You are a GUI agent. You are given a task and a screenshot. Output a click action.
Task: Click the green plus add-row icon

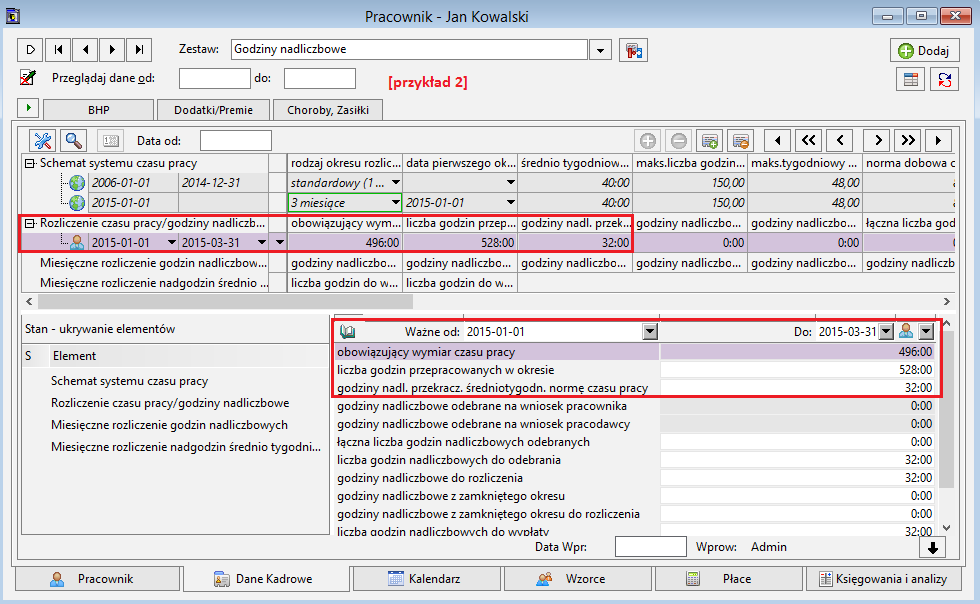[648, 141]
